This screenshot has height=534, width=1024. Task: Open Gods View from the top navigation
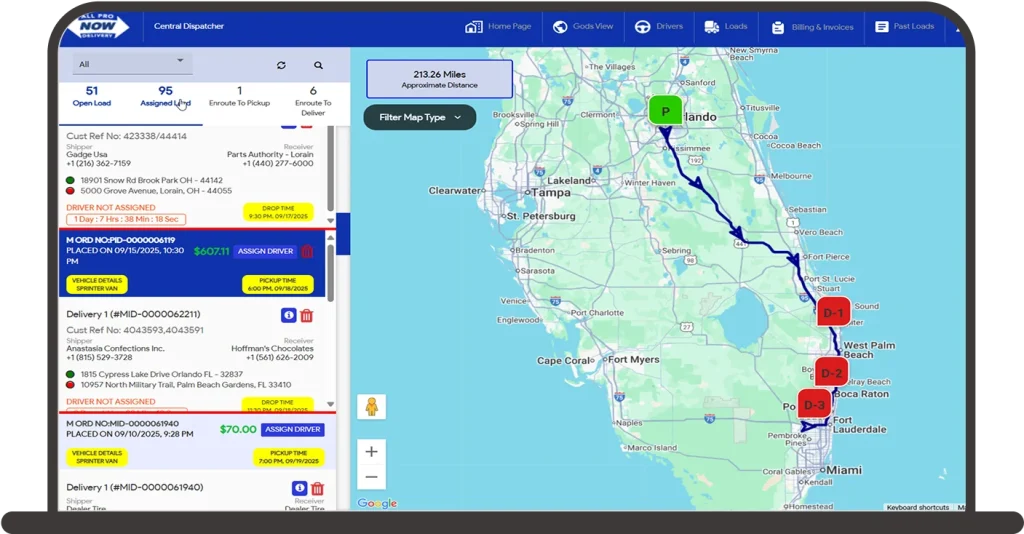click(583, 27)
